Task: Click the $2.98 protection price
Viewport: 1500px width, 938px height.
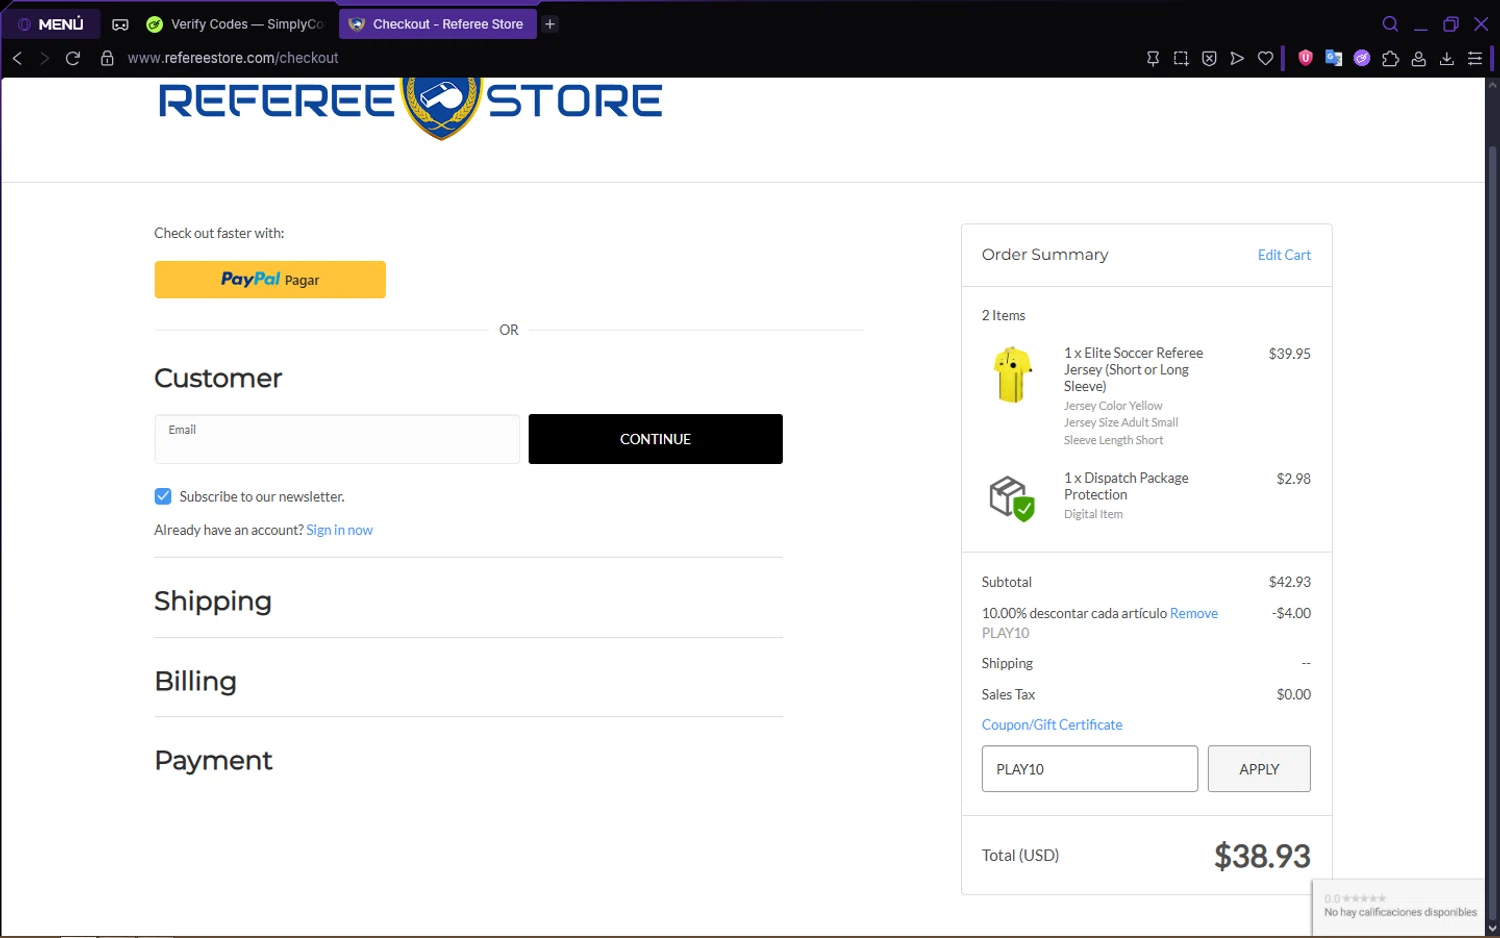Action: tap(1293, 479)
